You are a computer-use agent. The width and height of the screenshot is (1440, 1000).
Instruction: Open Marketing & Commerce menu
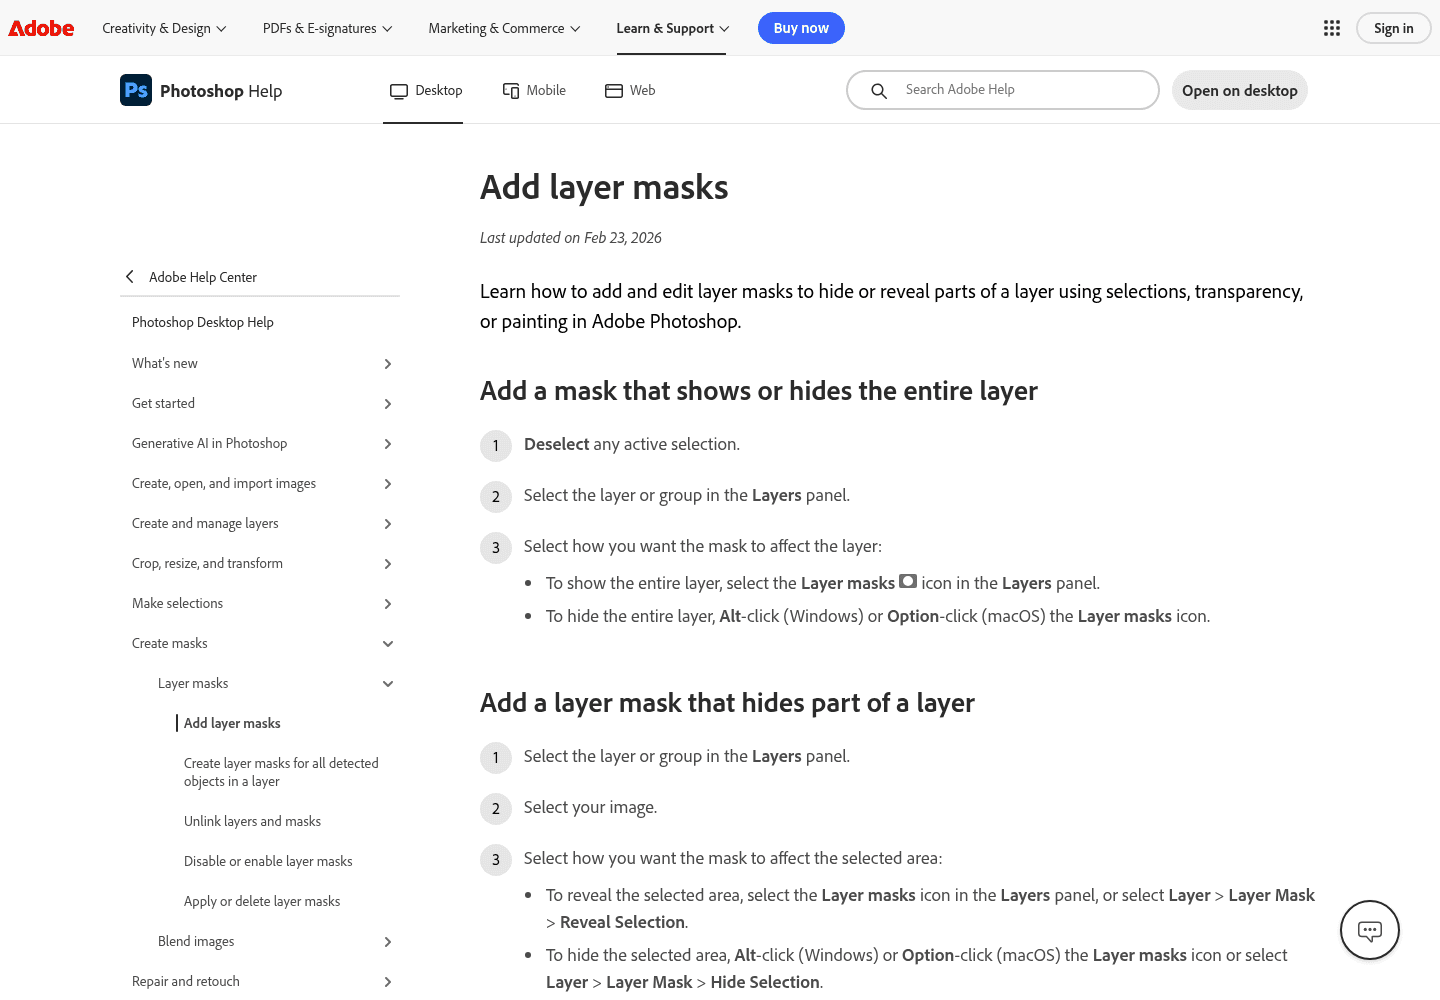coord(505,28)
